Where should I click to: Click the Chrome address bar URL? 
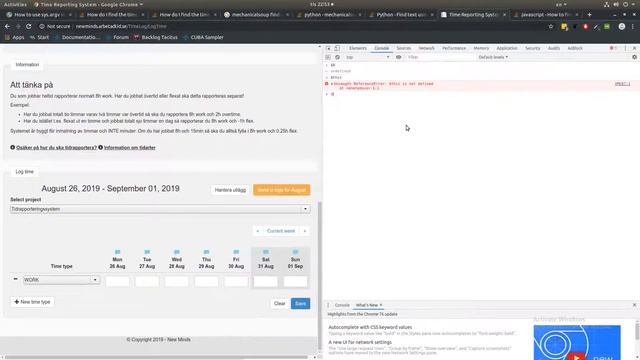coord(121,26)
